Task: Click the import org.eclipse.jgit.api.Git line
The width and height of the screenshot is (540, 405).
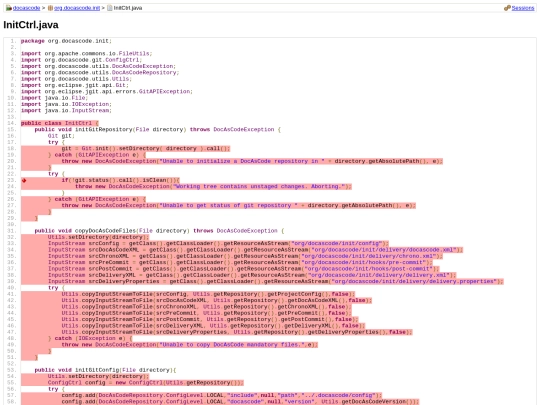Action: point(75,85)
